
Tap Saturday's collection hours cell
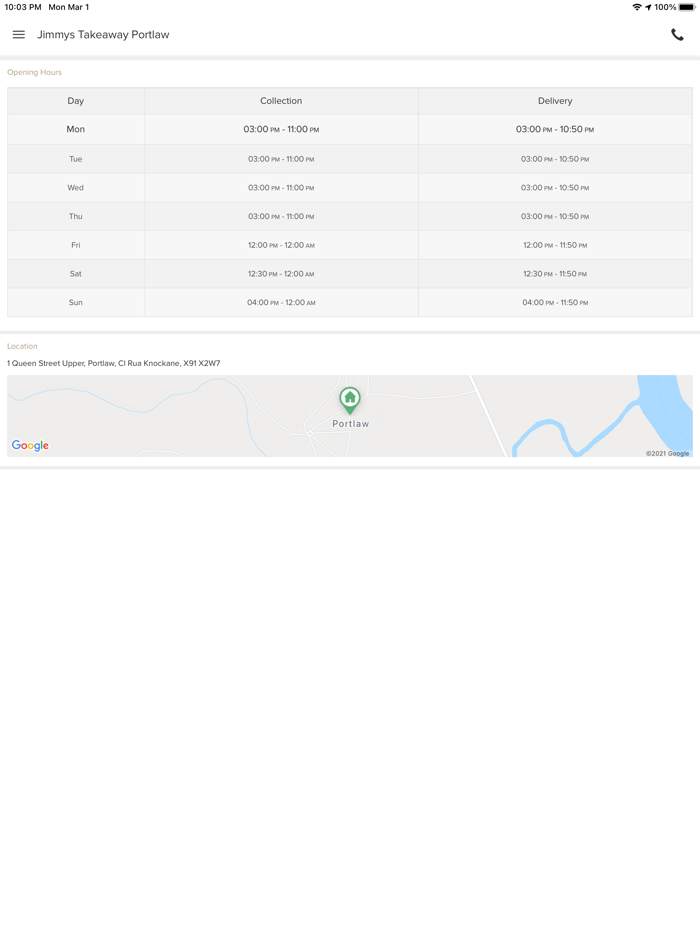(281, 274)
